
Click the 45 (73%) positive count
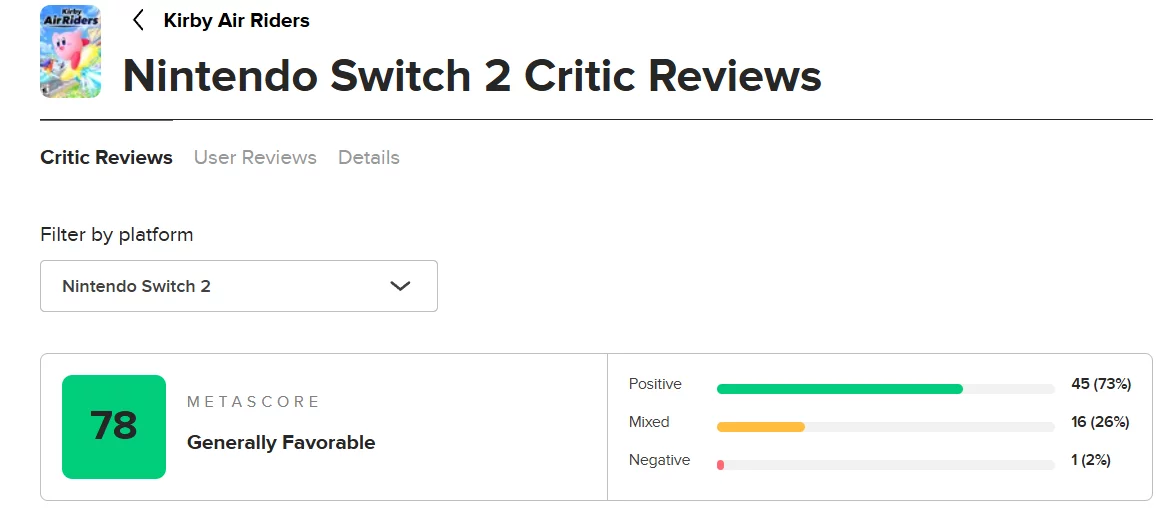click(1100, 384)
